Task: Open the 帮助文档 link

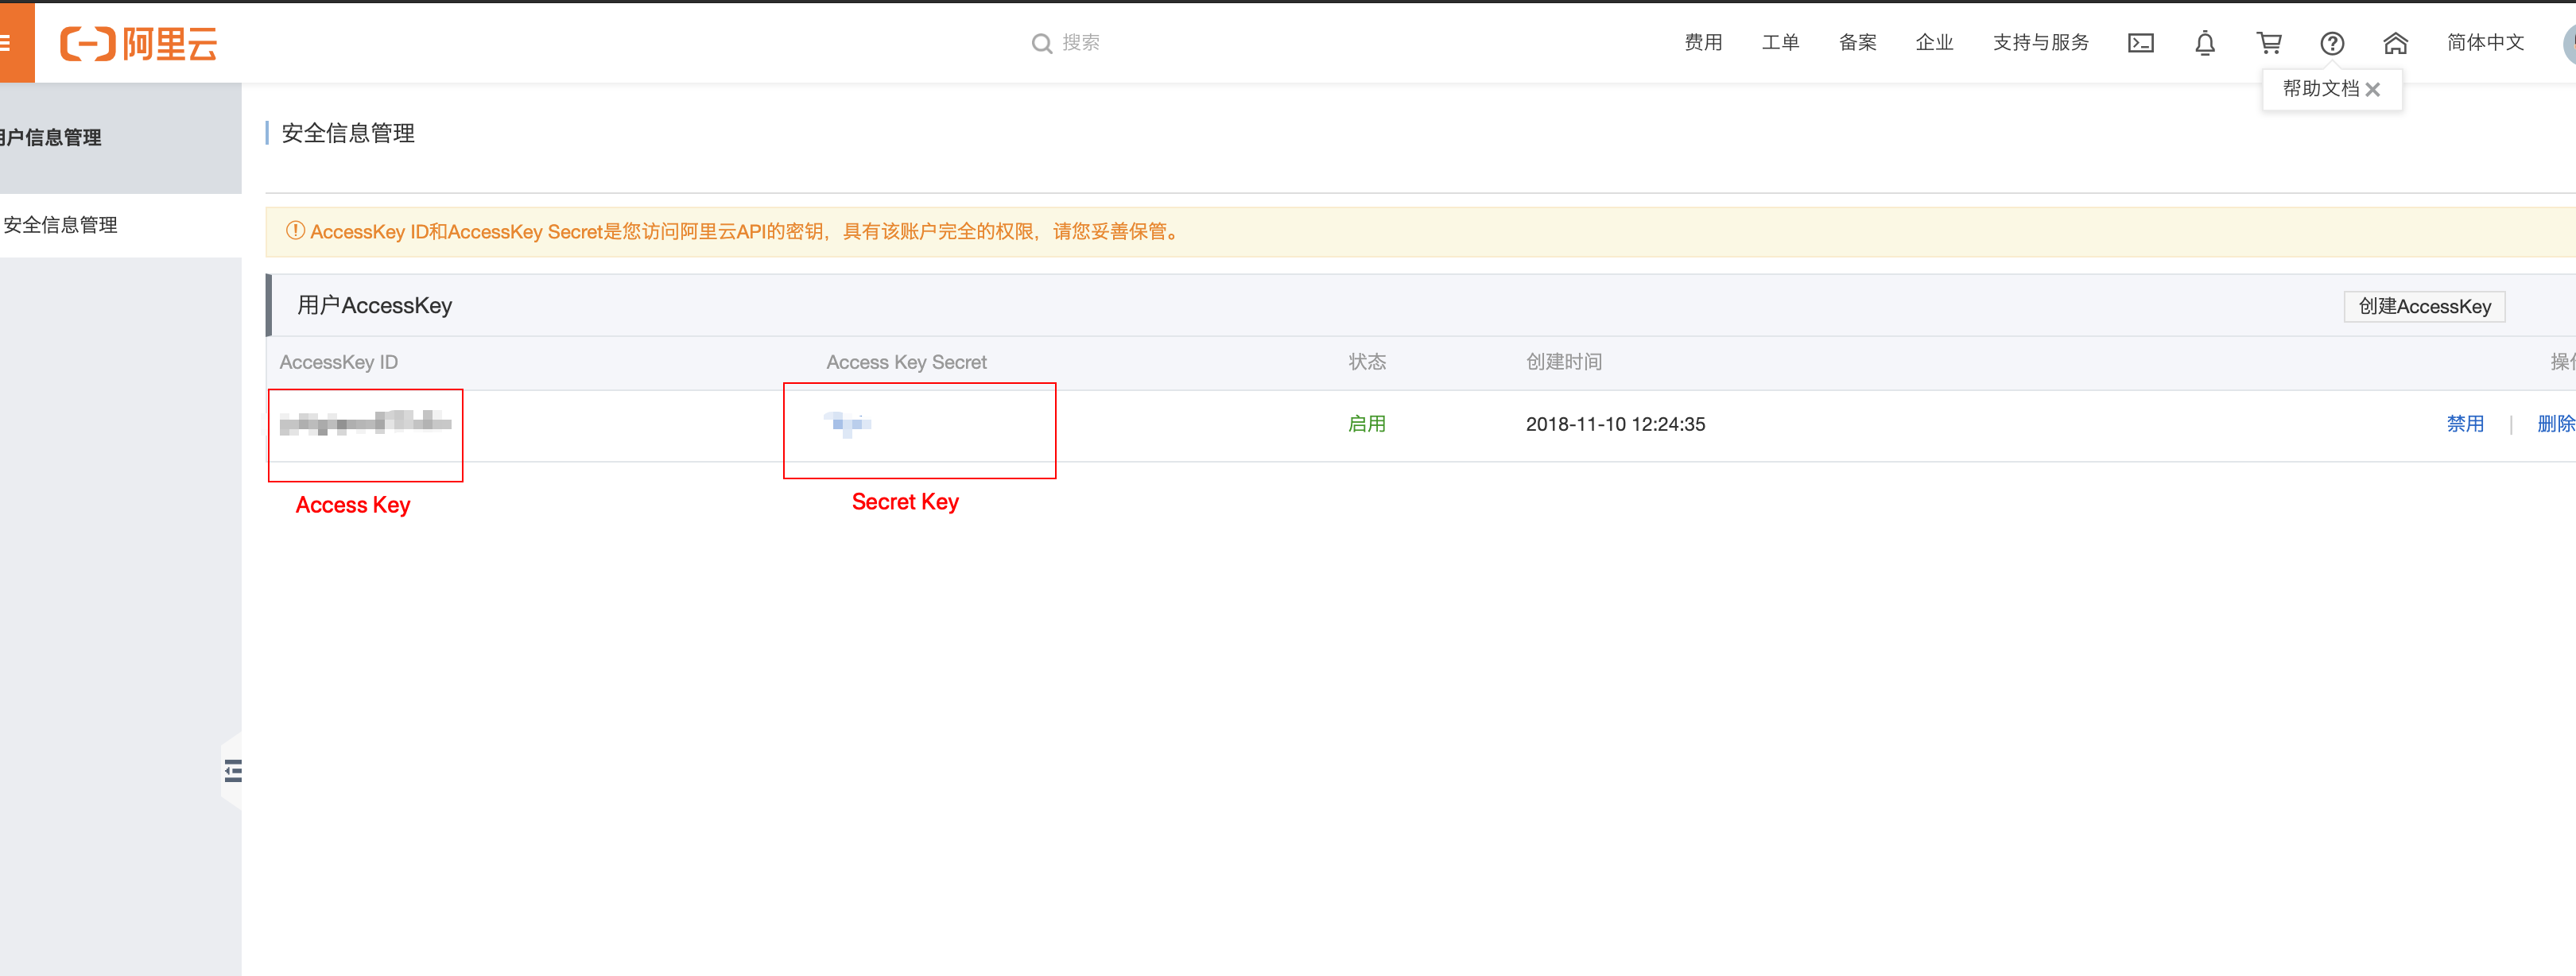Action: (2320, 88)
